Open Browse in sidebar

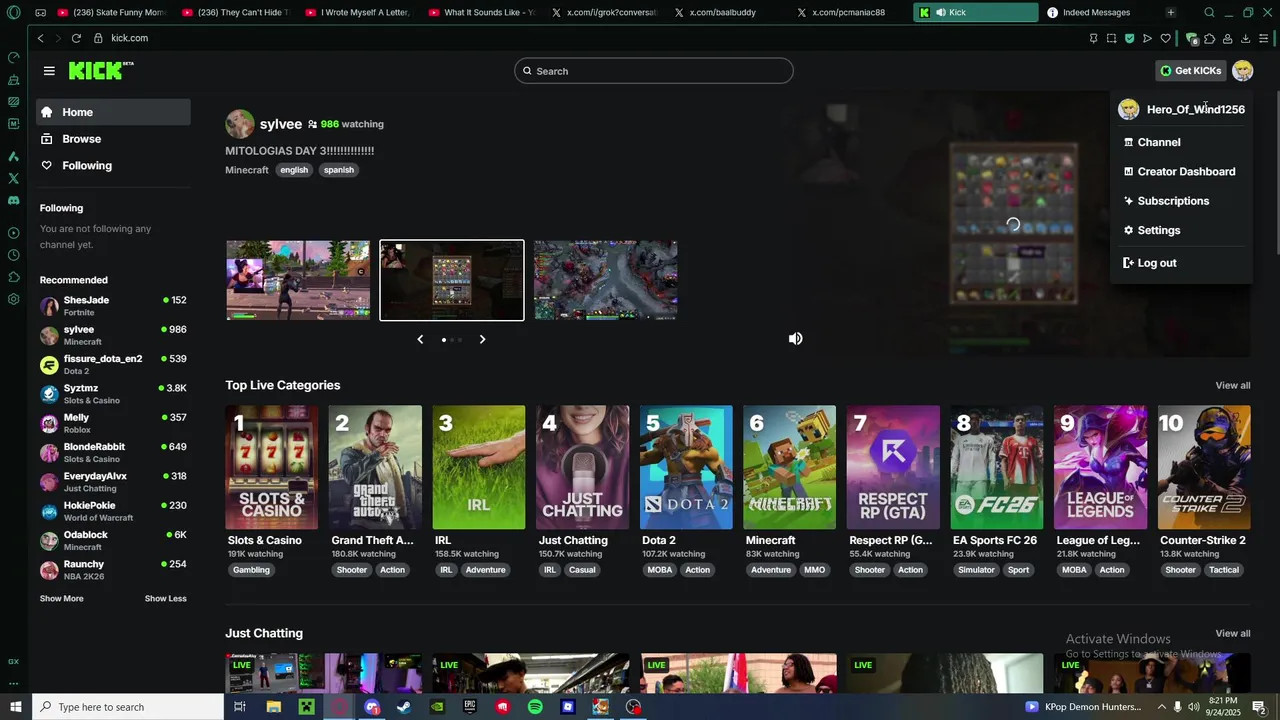tap(113, 139)
